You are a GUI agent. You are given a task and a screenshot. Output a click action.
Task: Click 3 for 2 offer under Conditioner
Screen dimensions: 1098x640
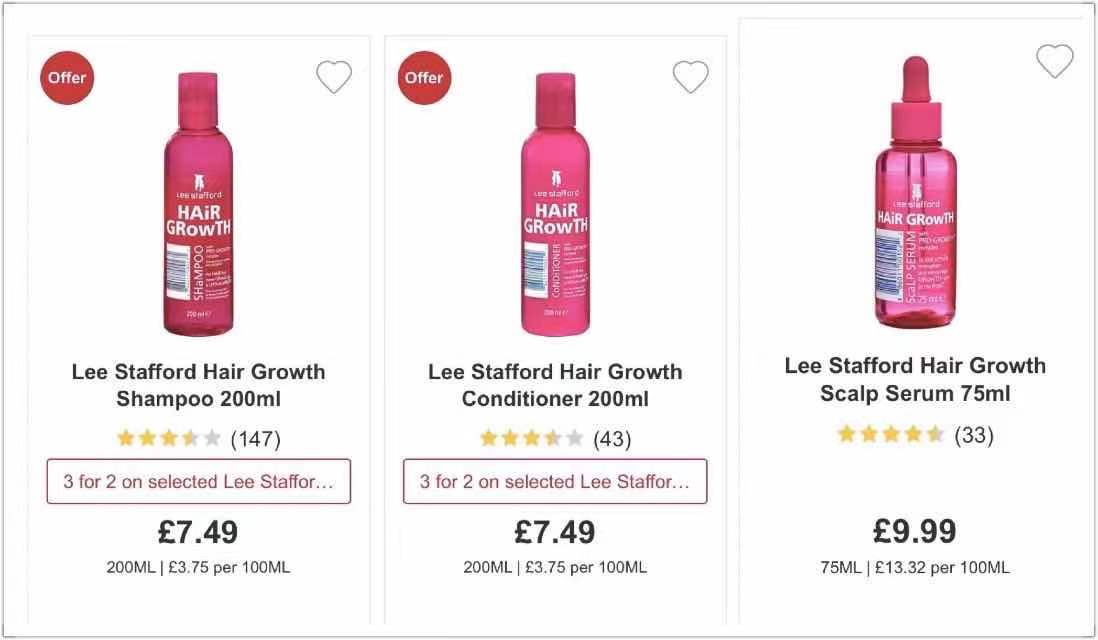[555, 481]
